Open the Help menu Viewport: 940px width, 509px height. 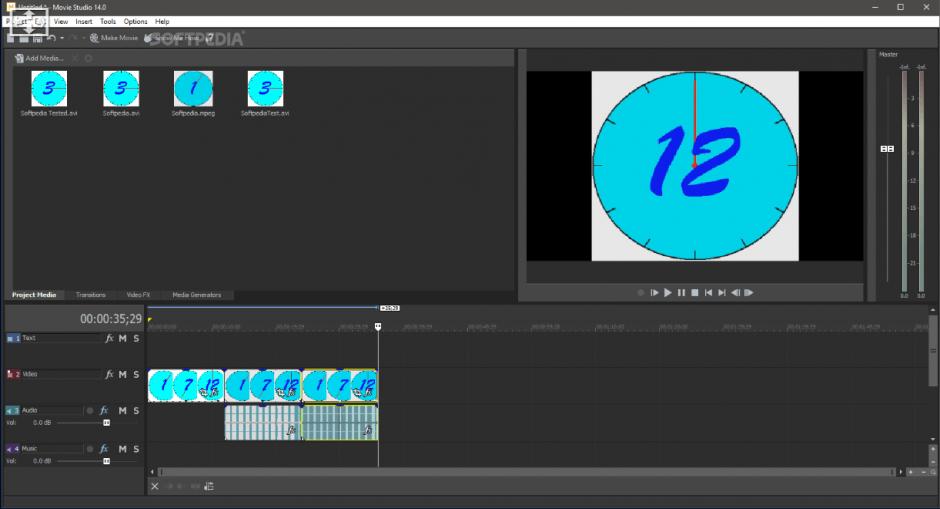(162, 21)
